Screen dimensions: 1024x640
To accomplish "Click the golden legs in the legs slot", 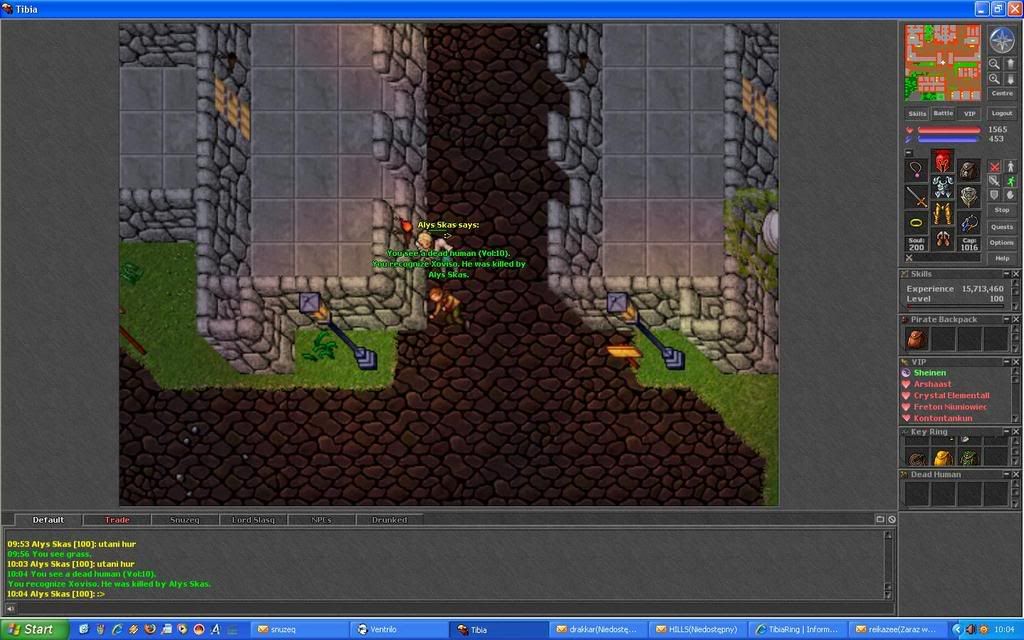I will (942, 213).
